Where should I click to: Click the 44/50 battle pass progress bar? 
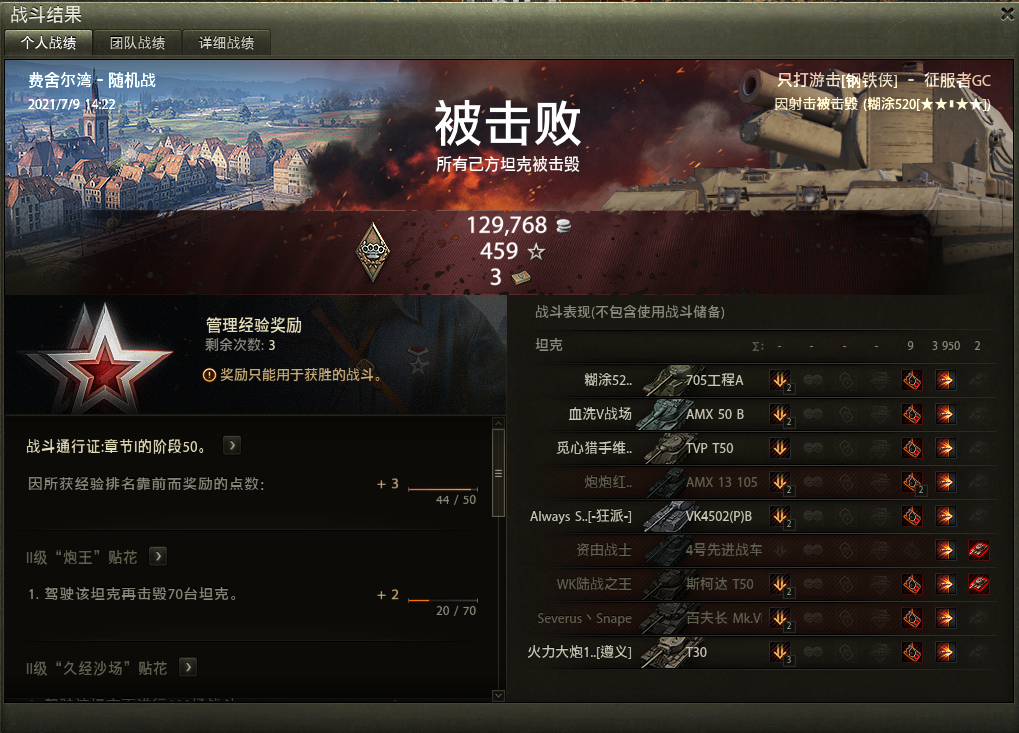click(443, 489)
